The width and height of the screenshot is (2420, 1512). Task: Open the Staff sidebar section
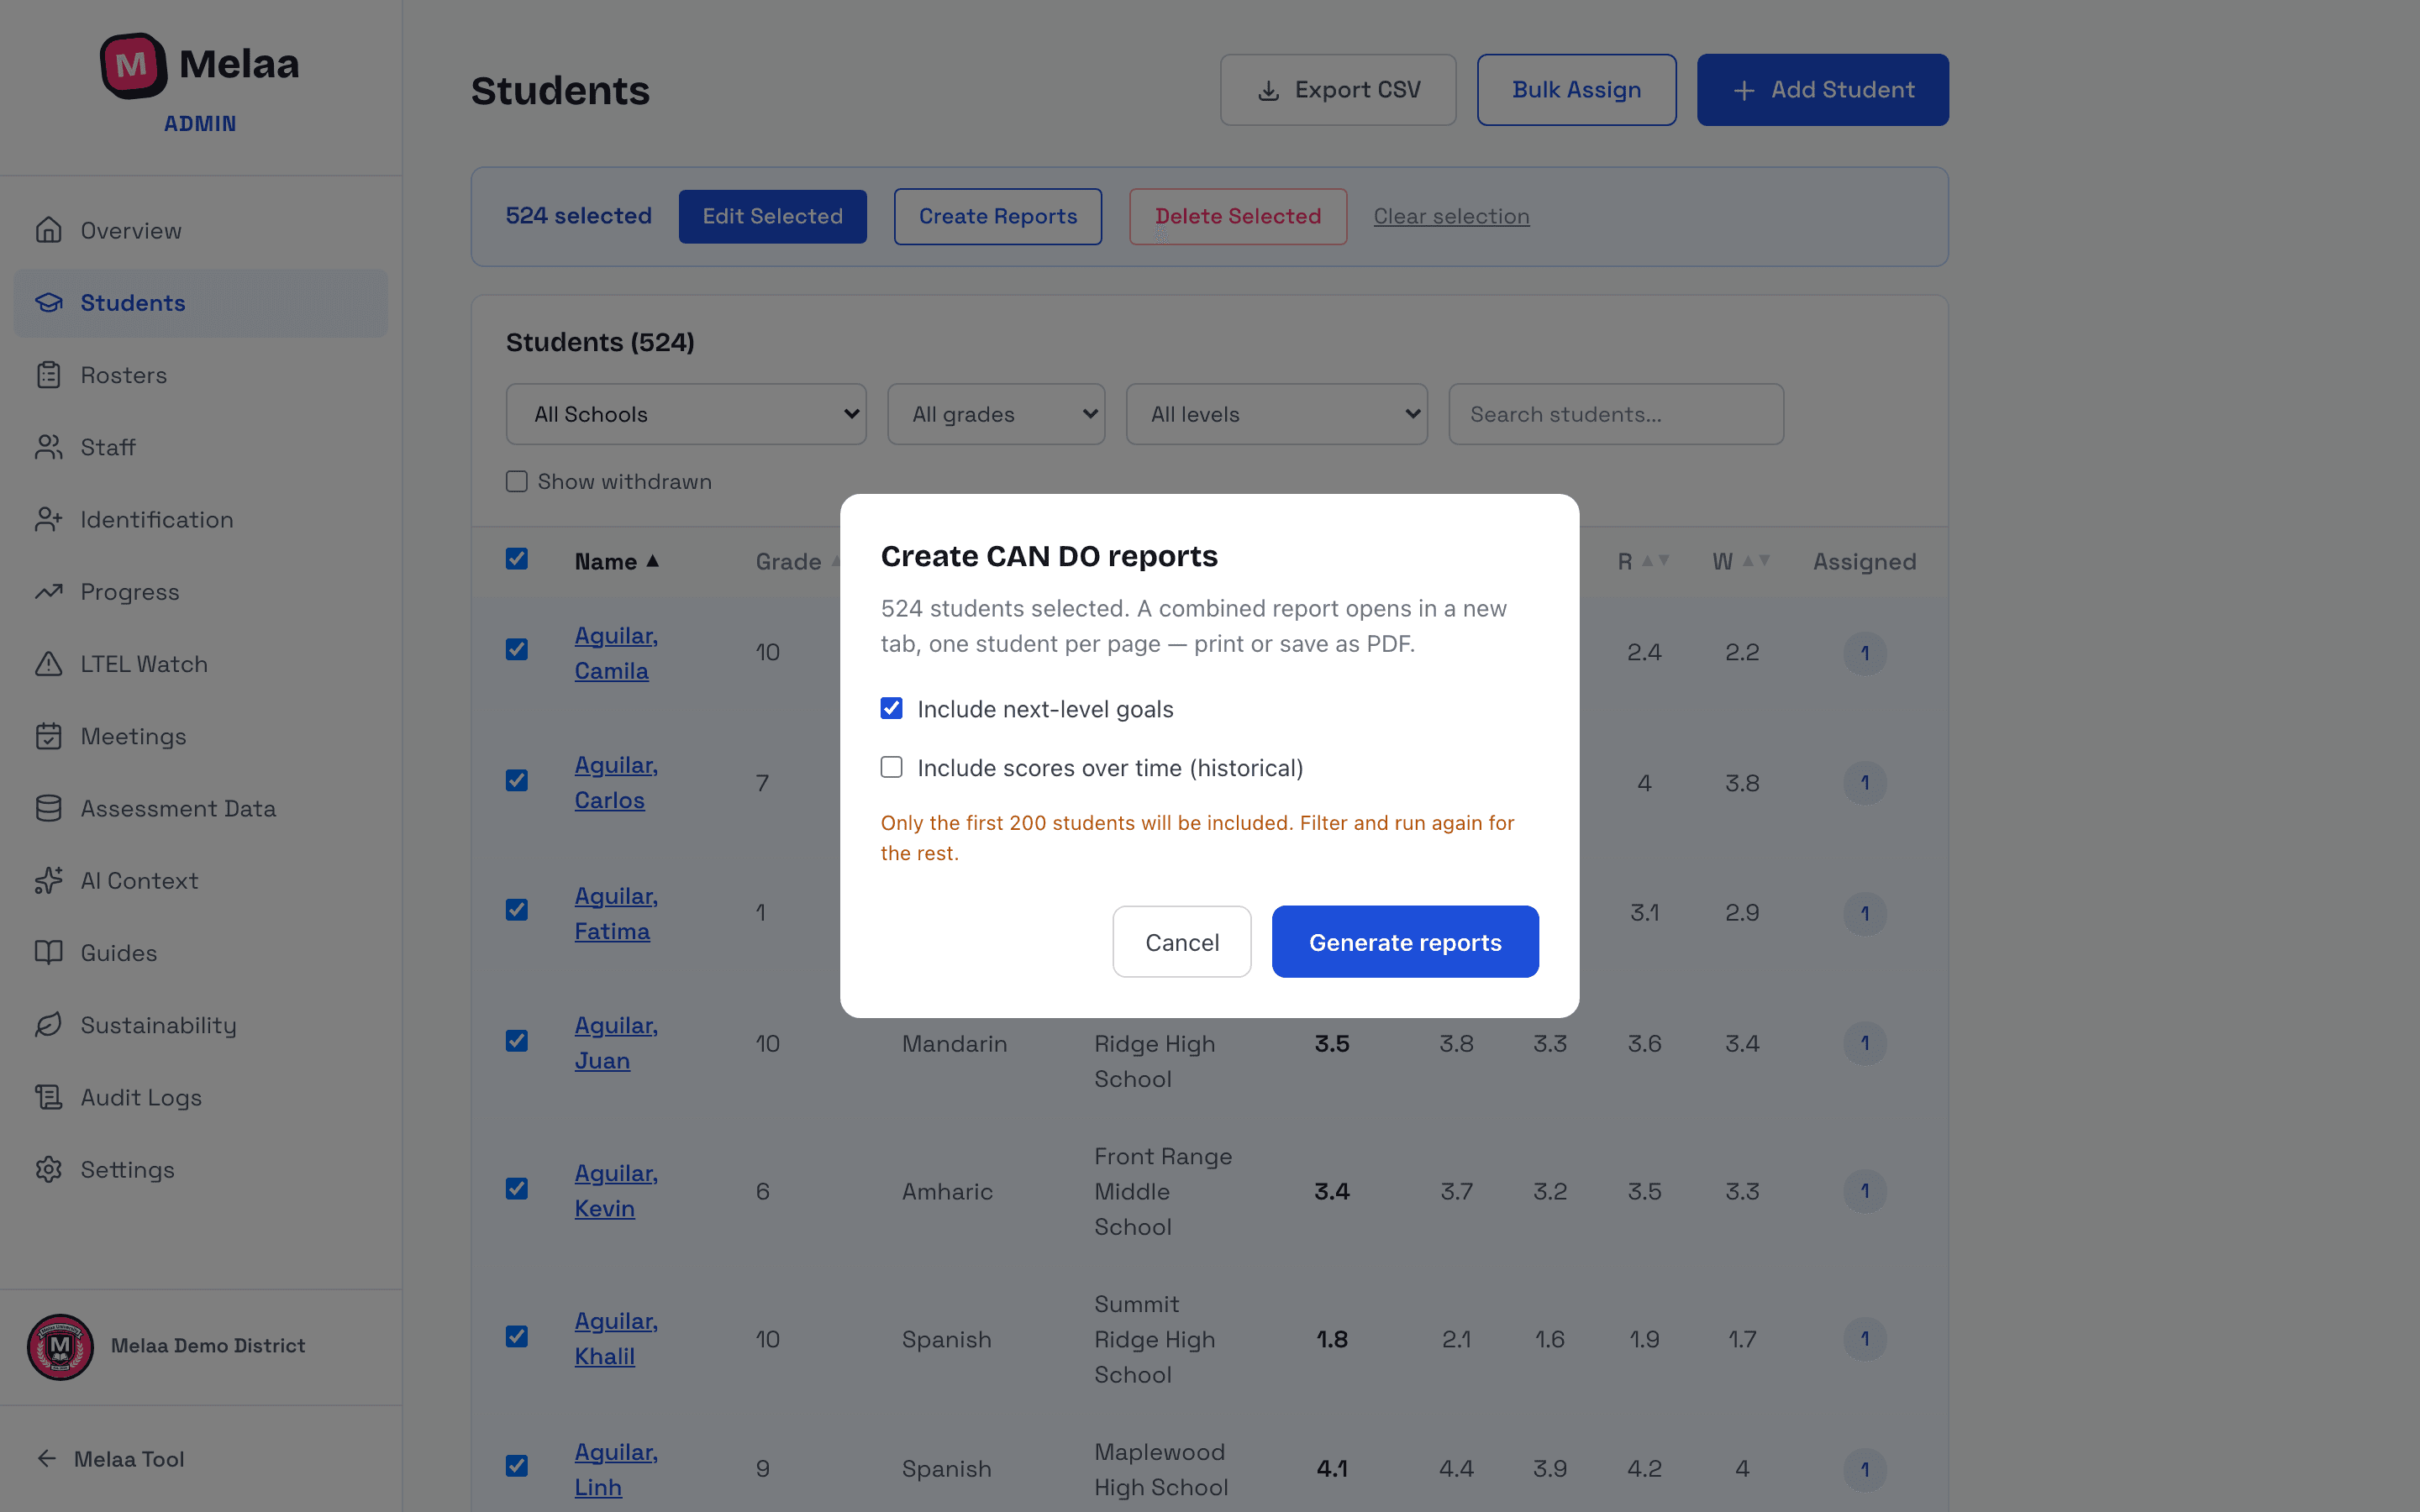point(200,447)
